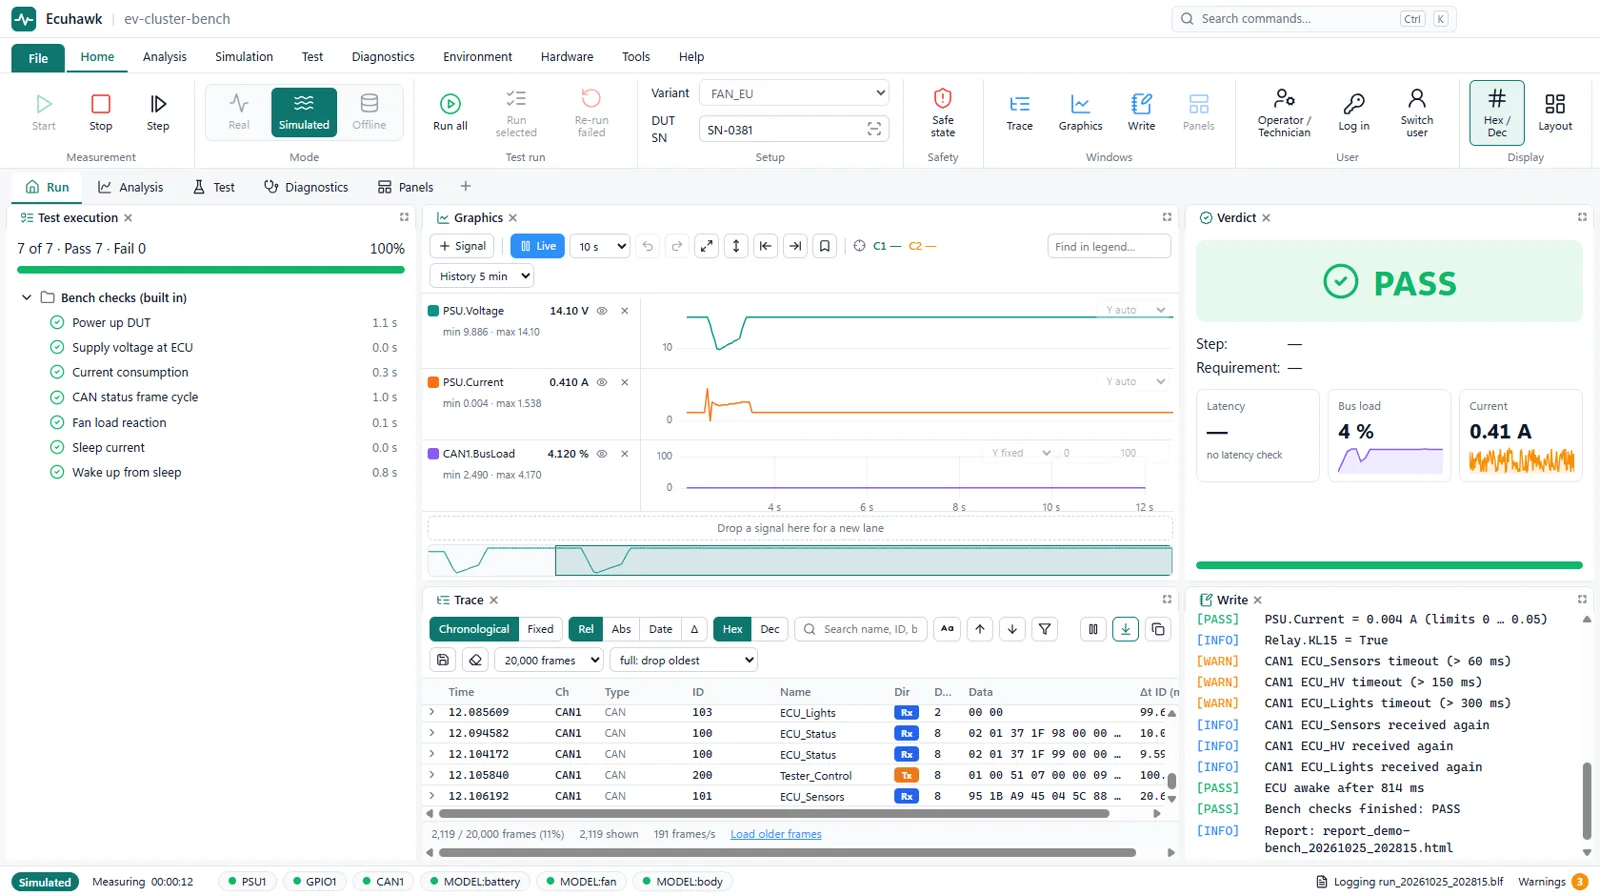Viewport: 1600px width, 896px height.
Task: Click the fit-to-width expand icon in Graphics
Action: point(707,246)
